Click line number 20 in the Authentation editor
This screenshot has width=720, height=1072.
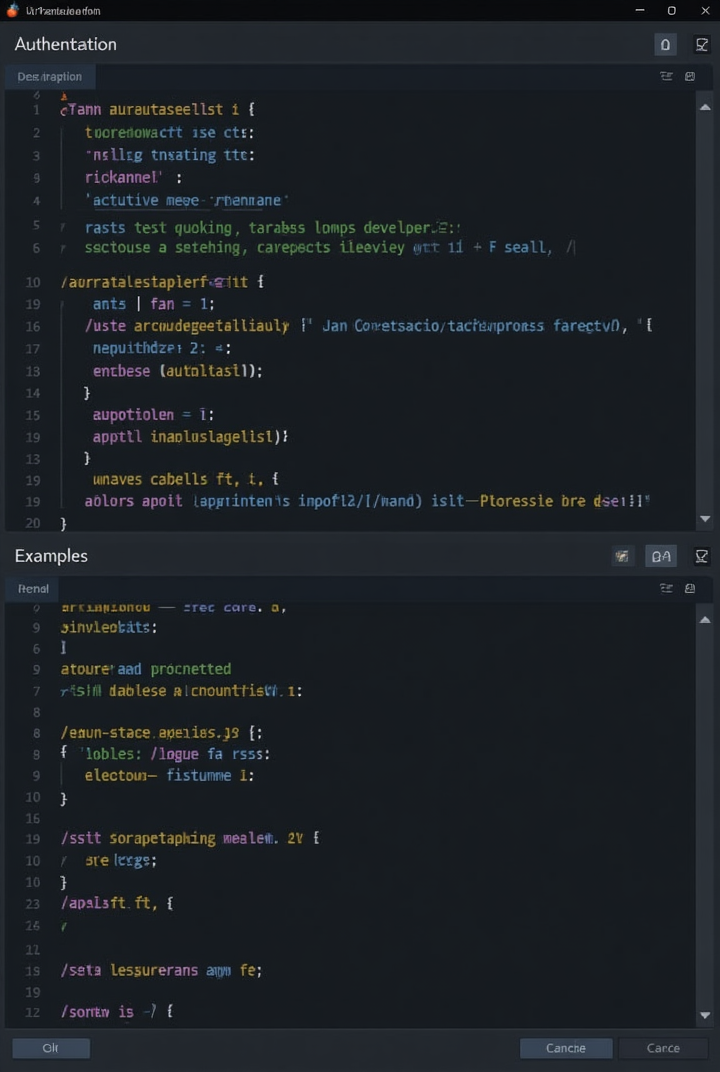click(x=32, y=524)
